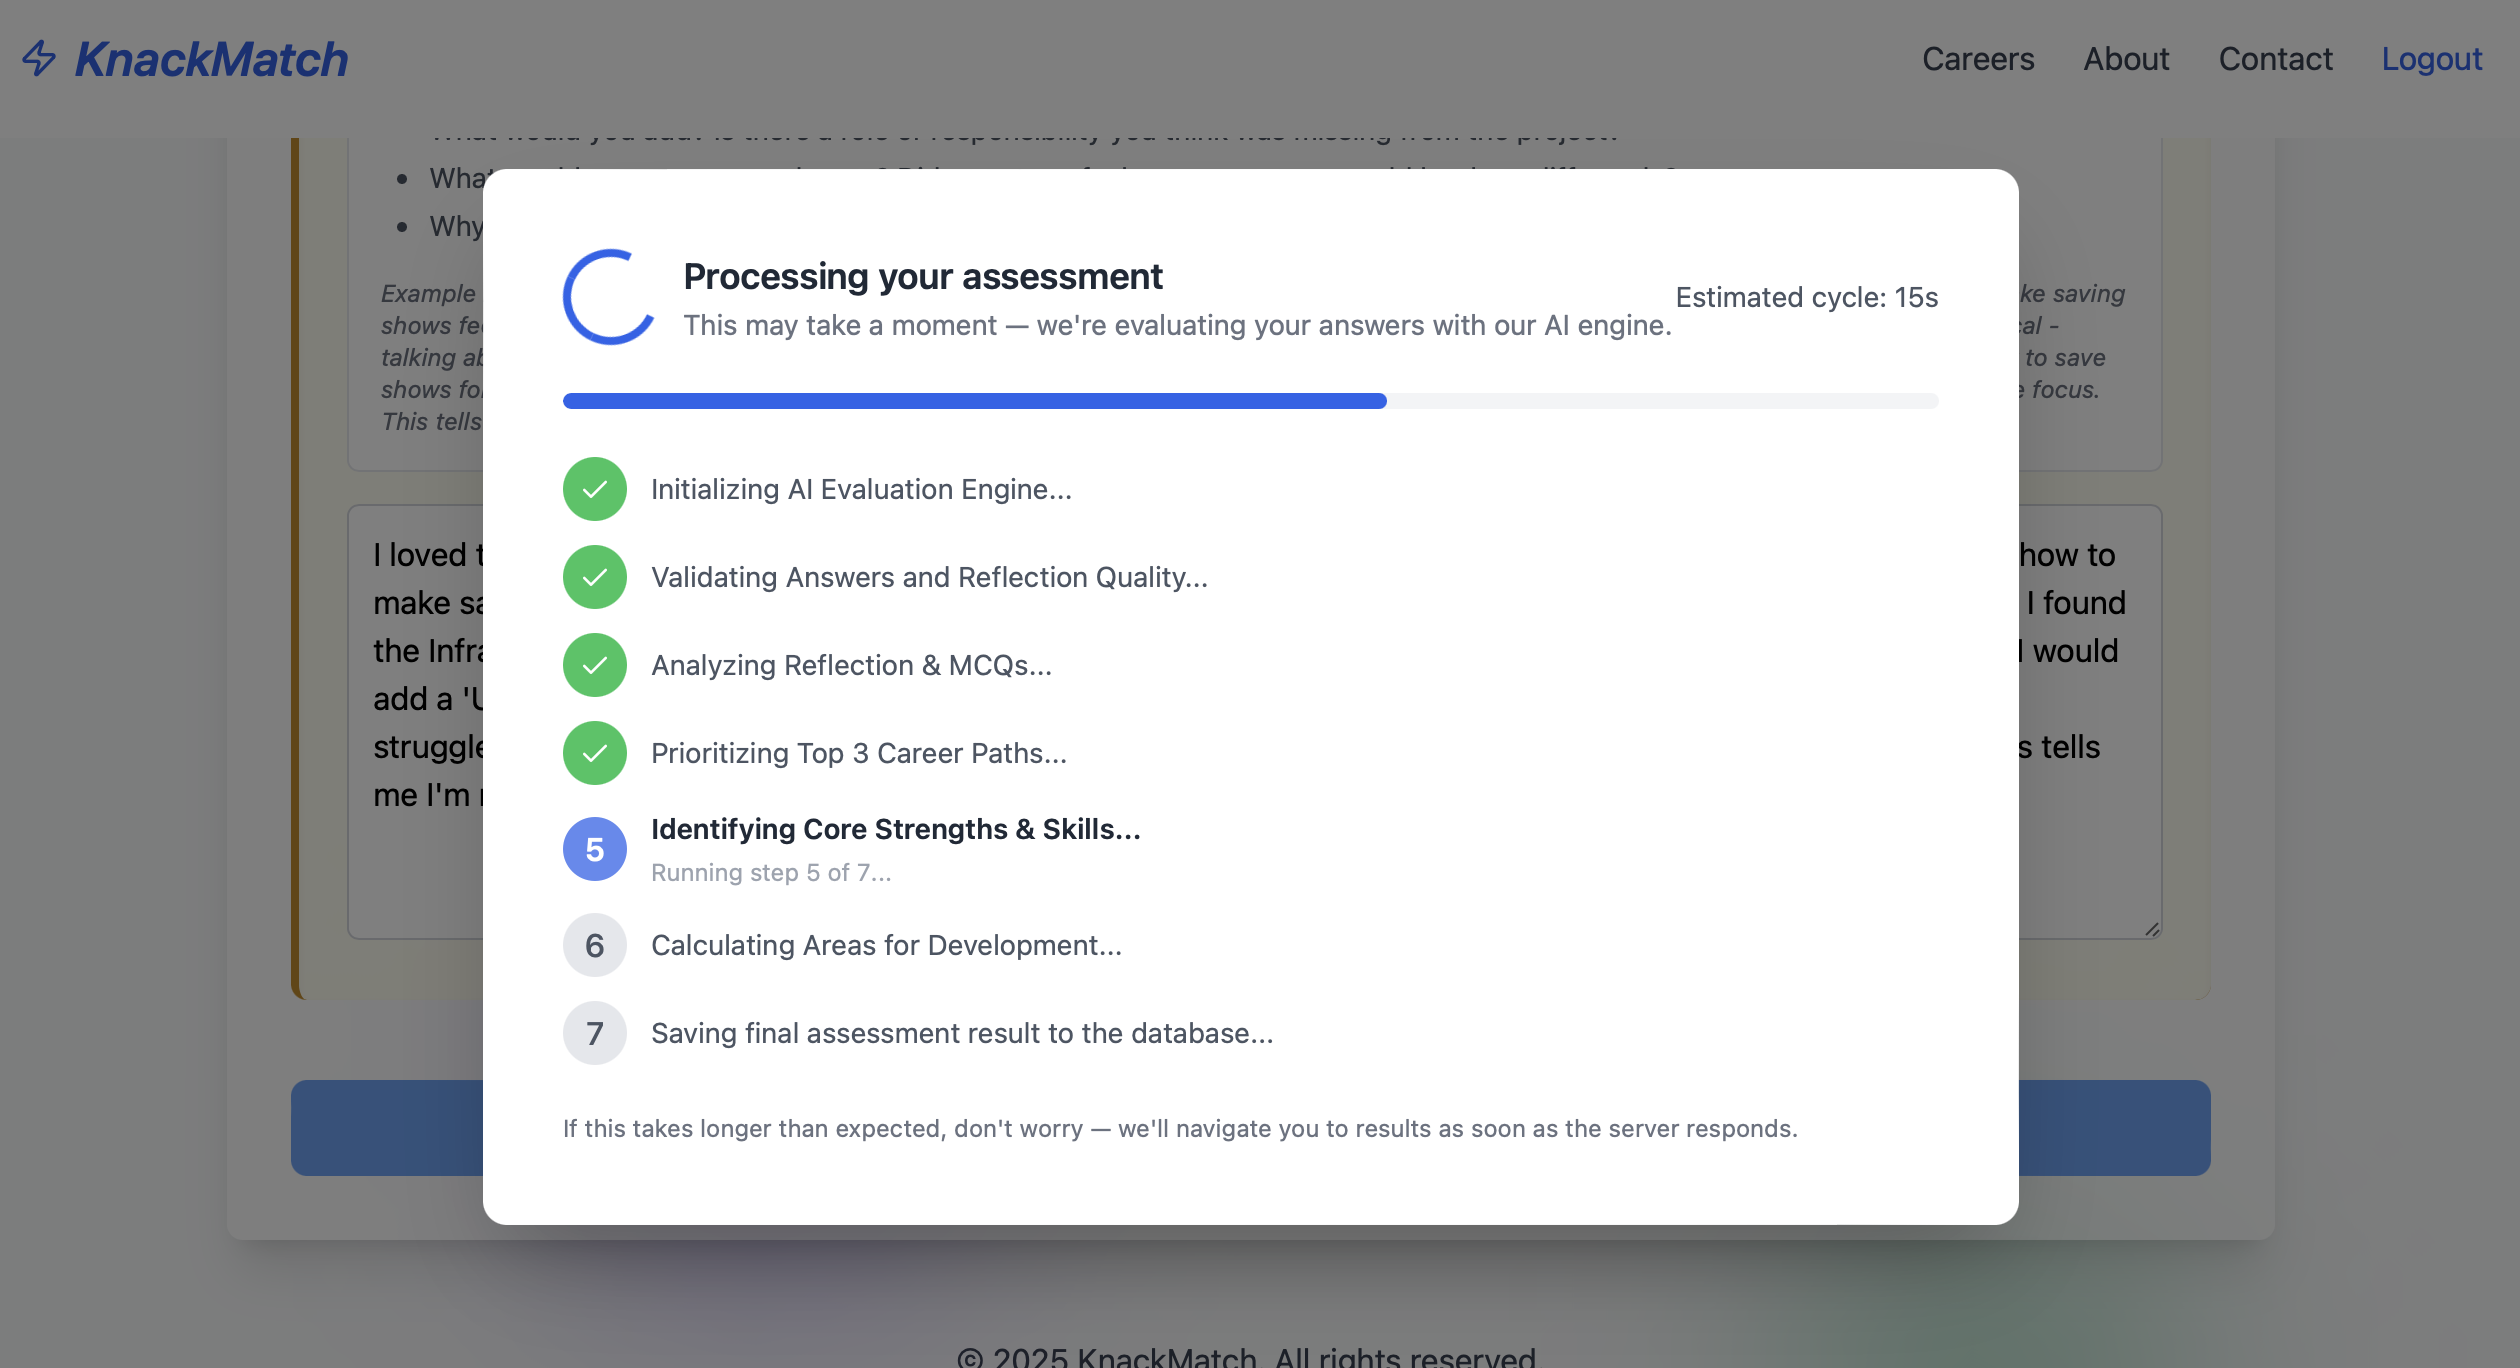Image resolution: width=2520 pixels, height=1368 pixels.
Task: Click 'Identifying Core Strengths & Skills' step label
Action: [x=895, y=829]
